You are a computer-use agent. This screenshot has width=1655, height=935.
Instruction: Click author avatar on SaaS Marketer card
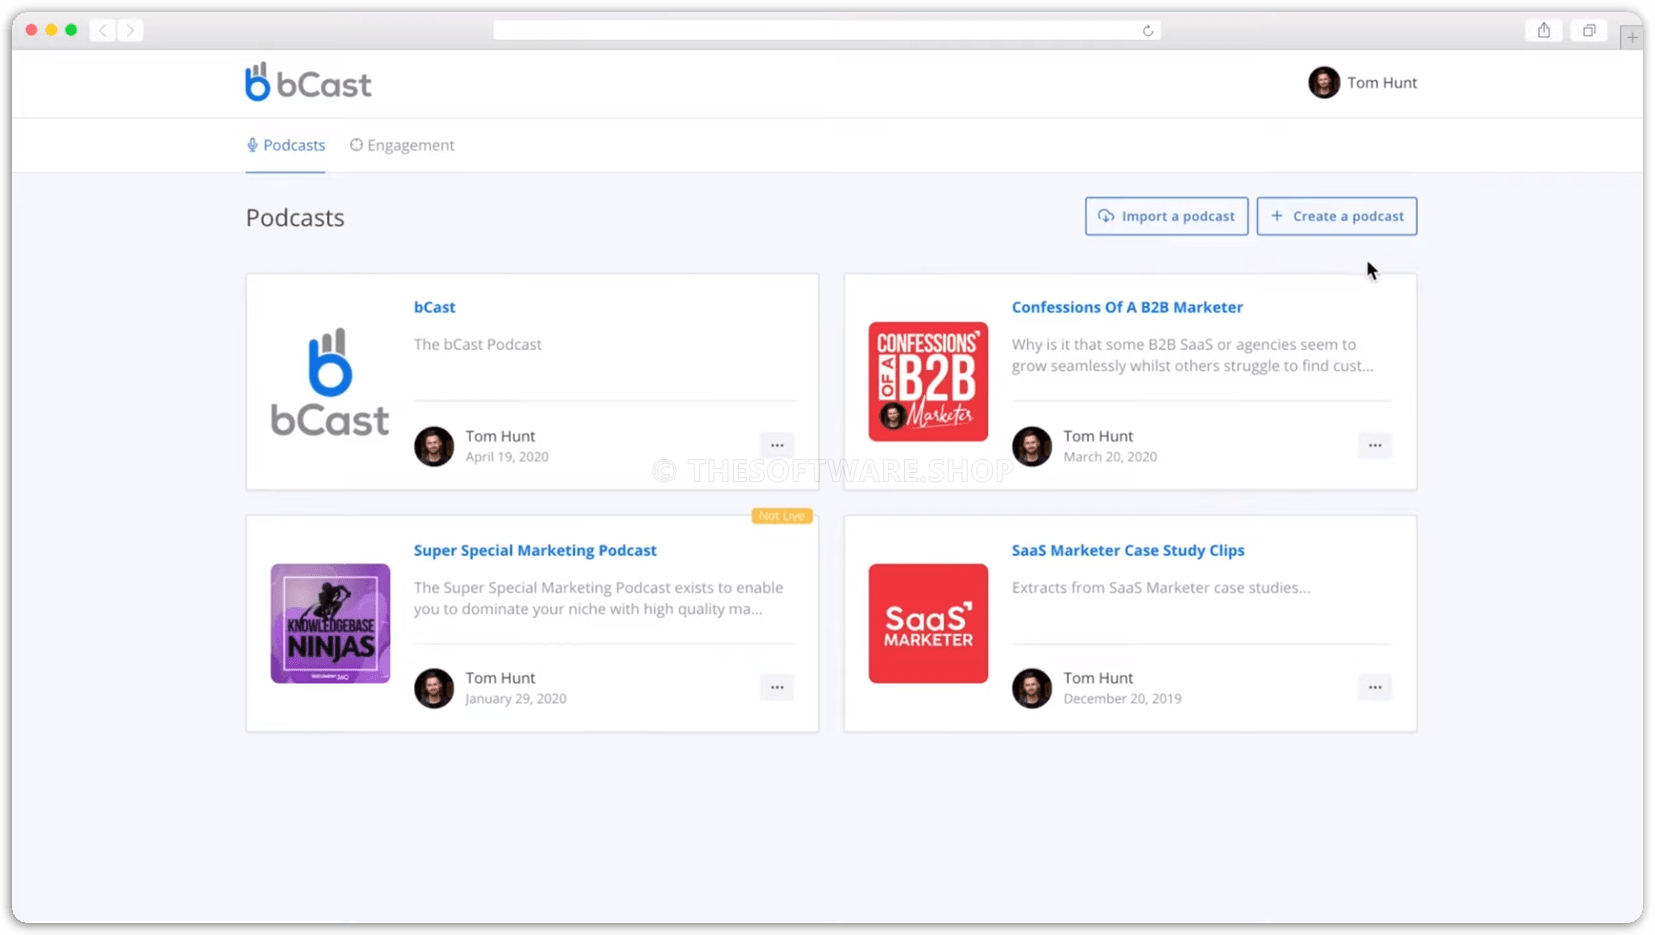click(x=1032, y=688)
